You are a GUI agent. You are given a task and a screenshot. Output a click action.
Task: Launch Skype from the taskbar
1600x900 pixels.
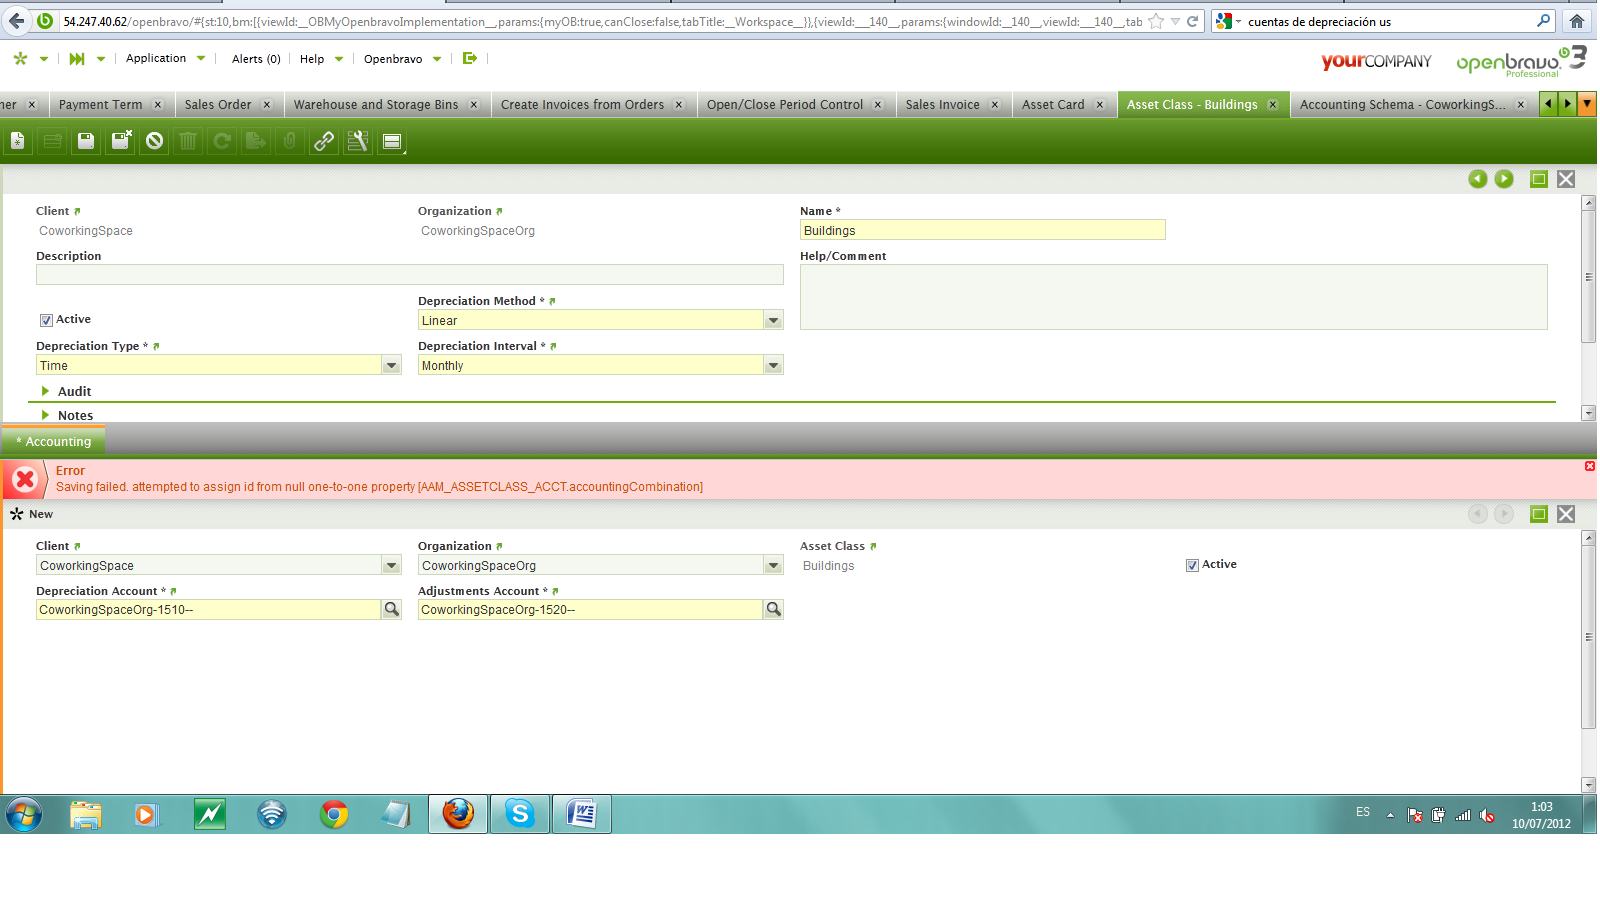pos(520,815)
